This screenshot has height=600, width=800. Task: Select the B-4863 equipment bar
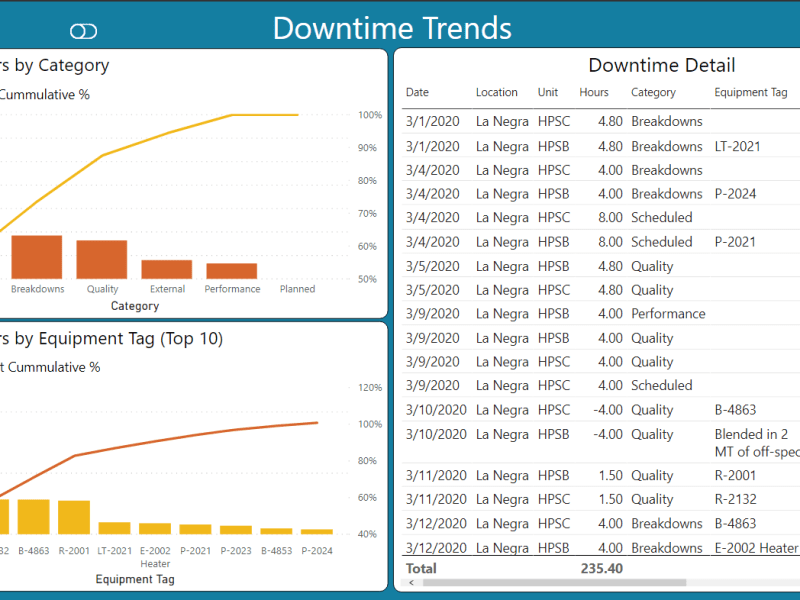34,517
